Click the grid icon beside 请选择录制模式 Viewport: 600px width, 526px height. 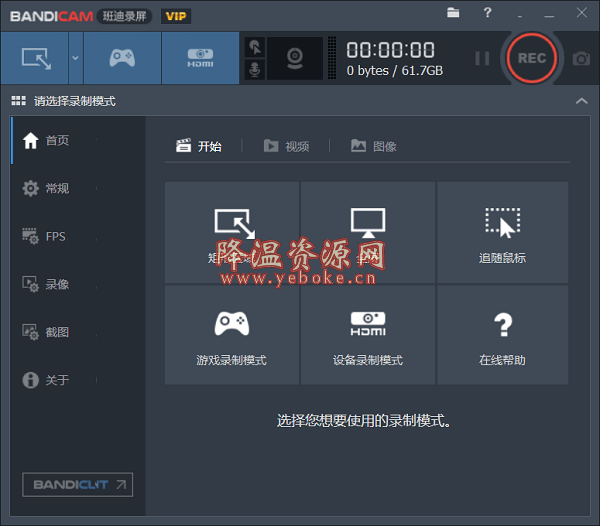[19, 101]
